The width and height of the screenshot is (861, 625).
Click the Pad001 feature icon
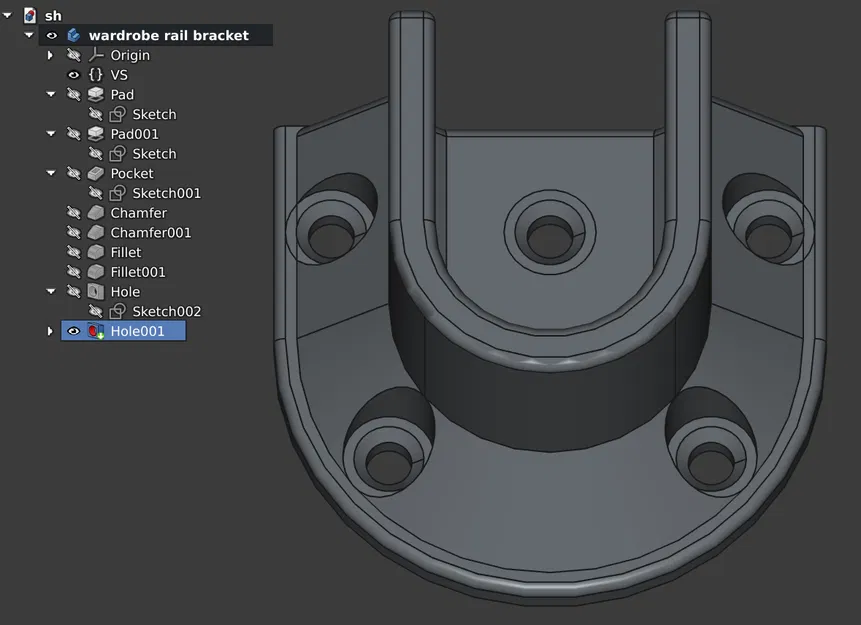pos(96,134)
